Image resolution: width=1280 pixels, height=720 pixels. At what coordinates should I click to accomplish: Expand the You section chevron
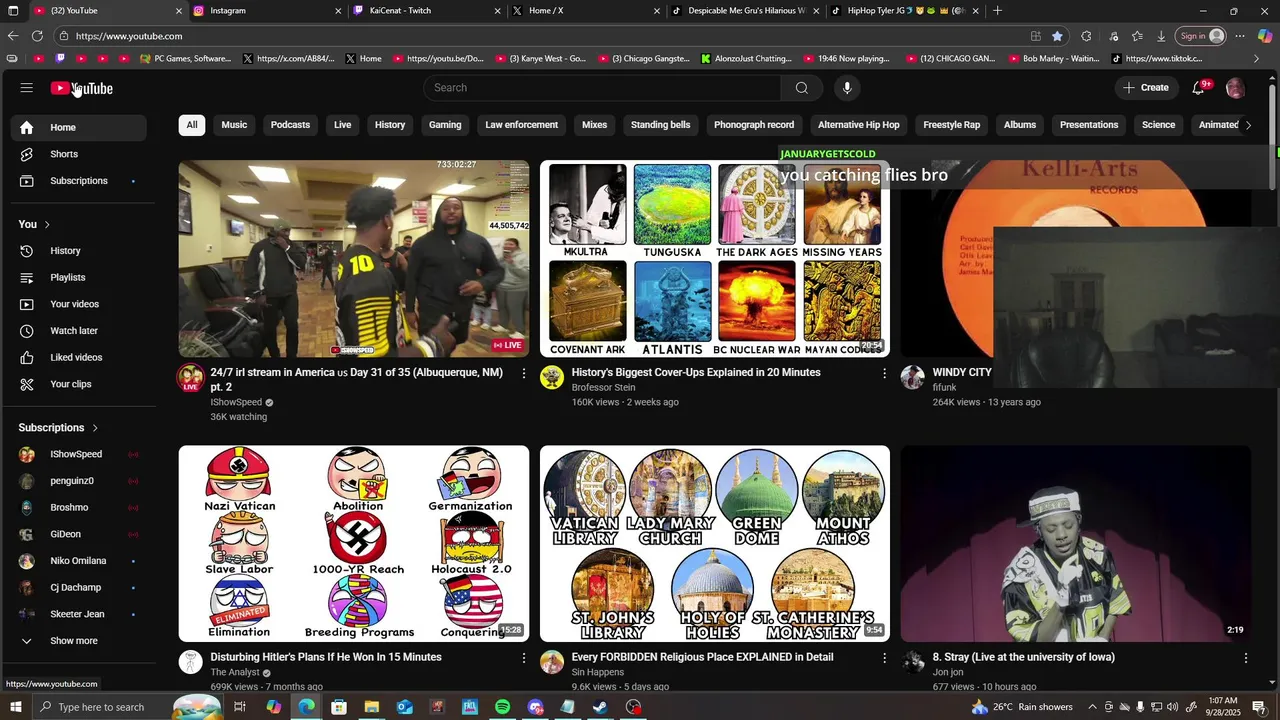[47, 225]
